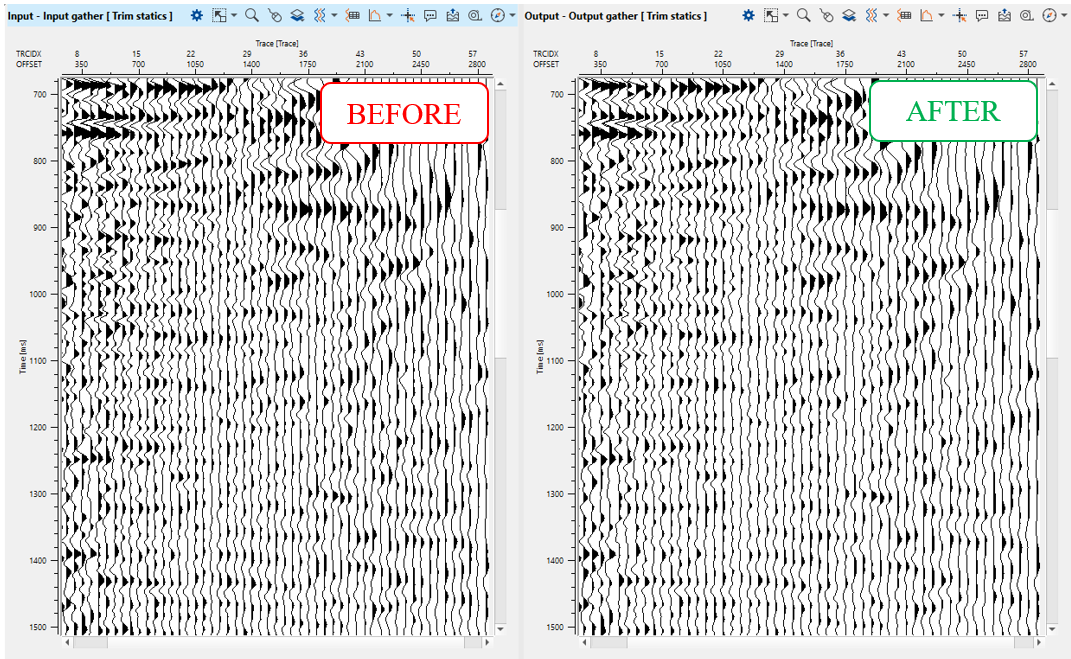Open settings gear in the Input gather toolbar
This screenshot has height=659, width=1071.
click(x=197, y=16)
